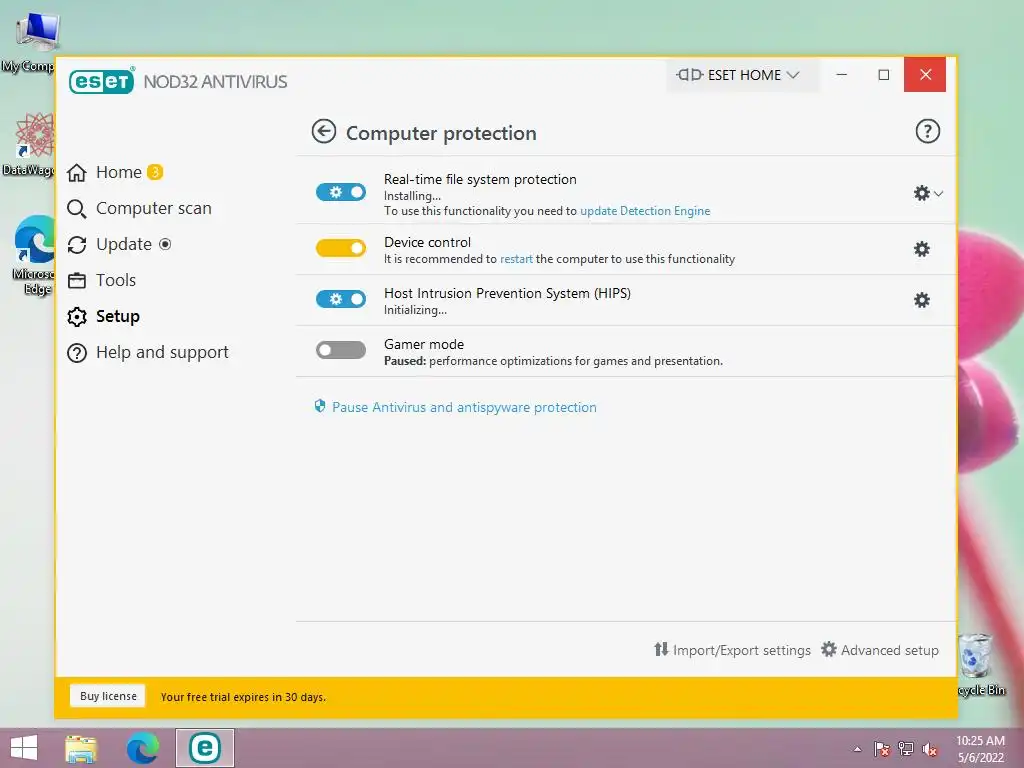Screen dimensions: 1024x768
Task: Click the update Detection Engine link
Action: pyautogui.click(x=645, y=211)
